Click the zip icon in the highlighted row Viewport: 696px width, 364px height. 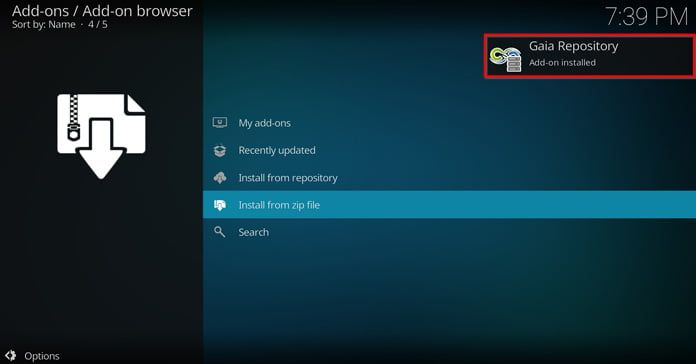pyautogui.click(x=220, y=205)
